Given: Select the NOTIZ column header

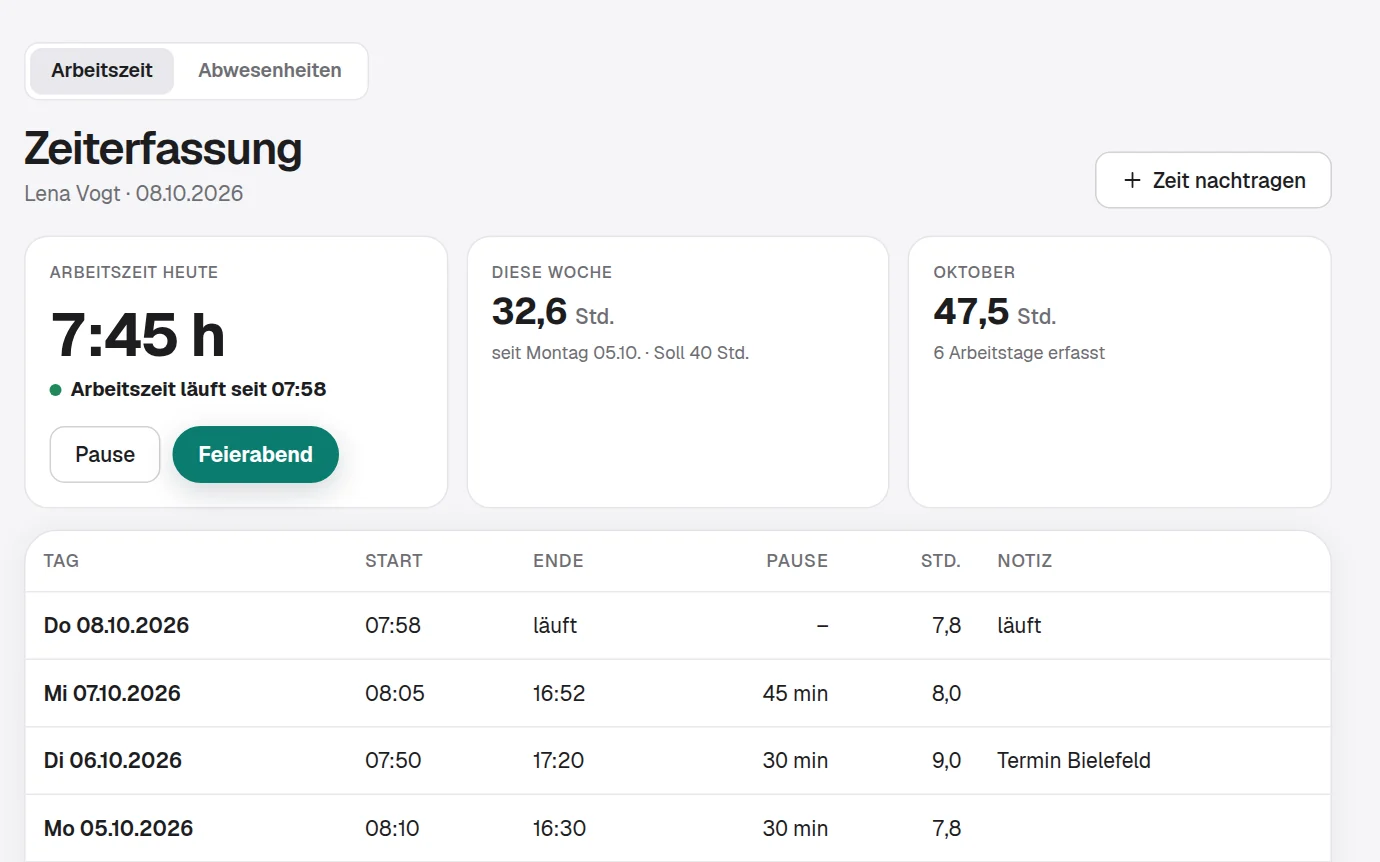Looking at the screenshot, I should click(1025, 561).
